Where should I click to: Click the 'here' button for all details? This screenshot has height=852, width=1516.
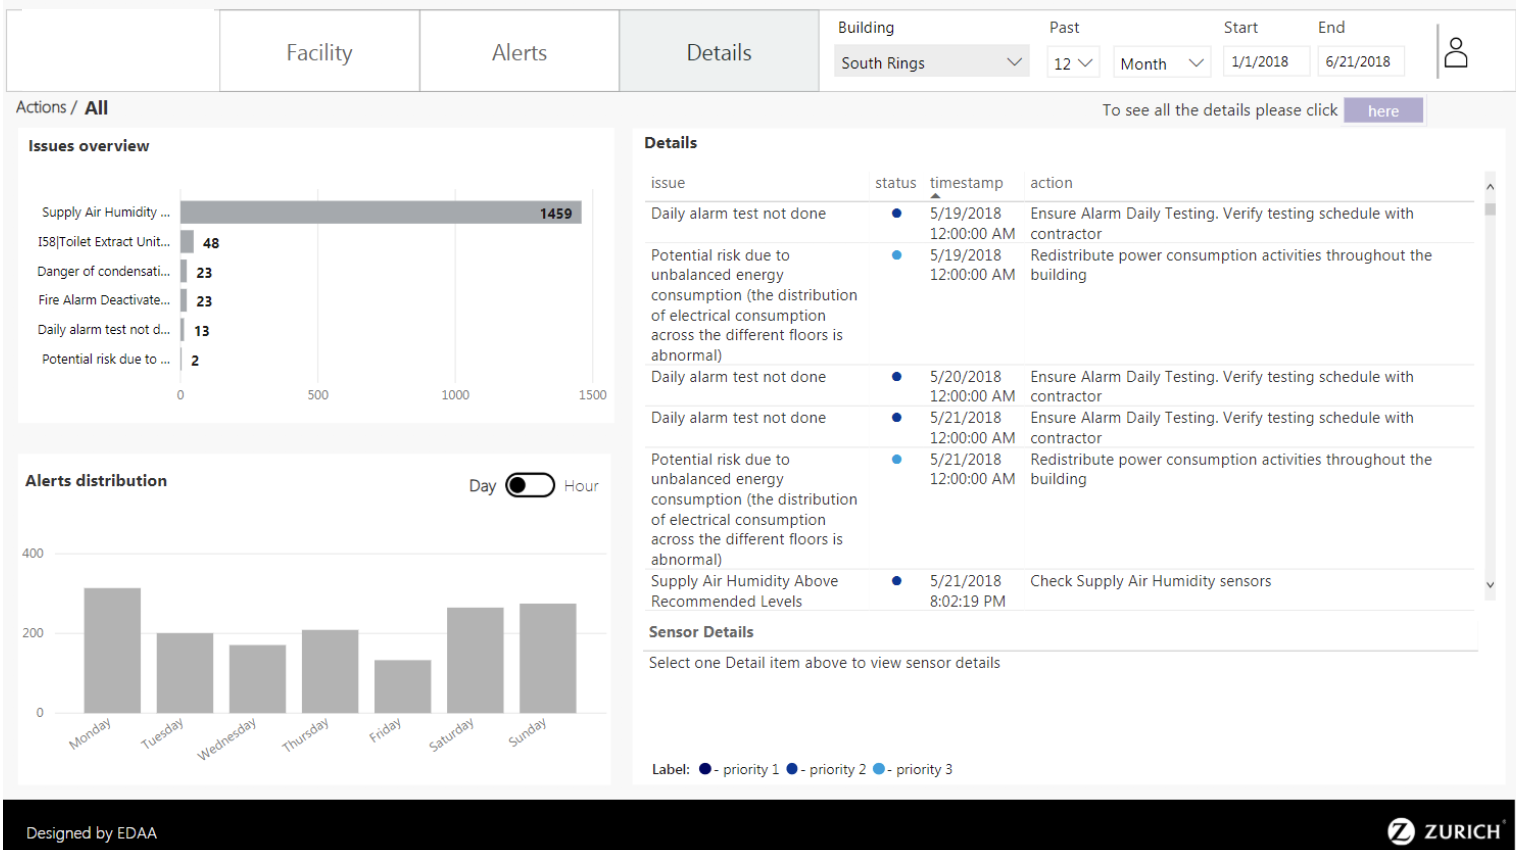click(x=1383, y=111)
